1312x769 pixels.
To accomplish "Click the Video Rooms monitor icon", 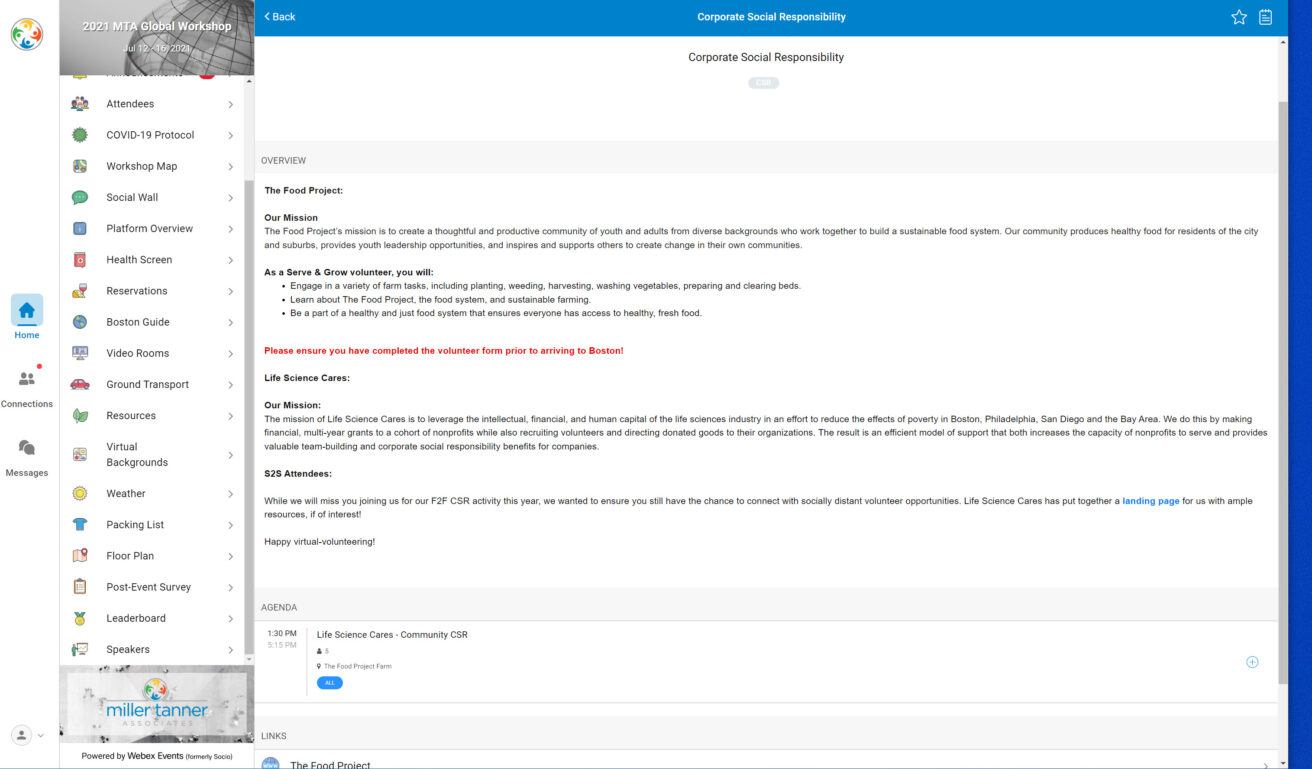I will 80,353.
